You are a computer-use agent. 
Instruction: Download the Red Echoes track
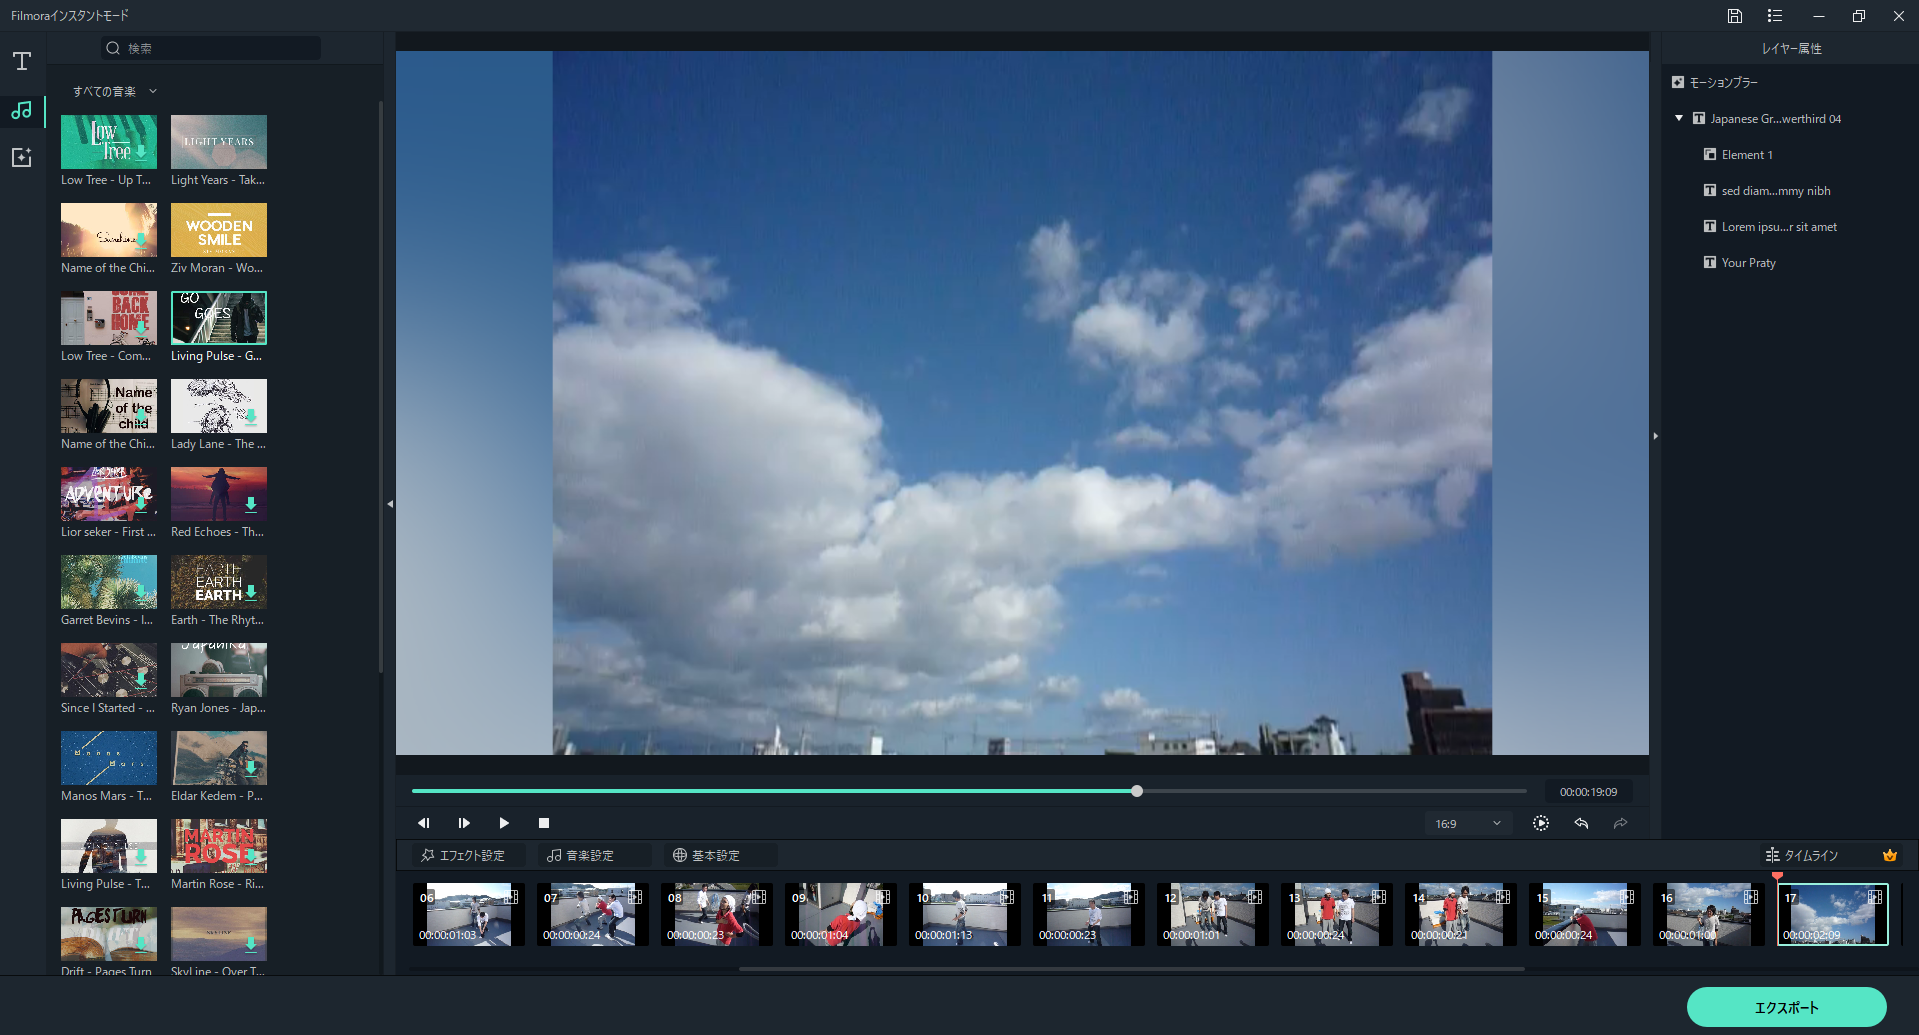coord(251,505)
